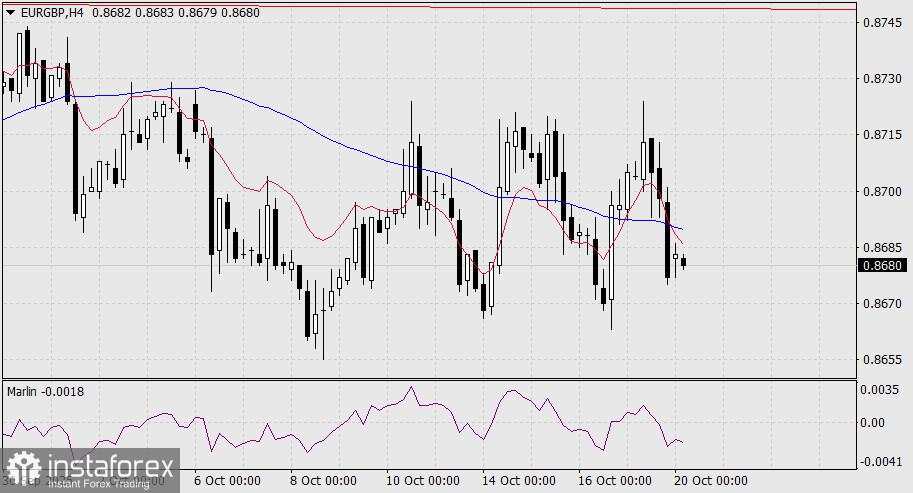Viewport: 913px width, 493px height.
Task: Click the 0.8670 price axis label
Action: tap(881, 303)
